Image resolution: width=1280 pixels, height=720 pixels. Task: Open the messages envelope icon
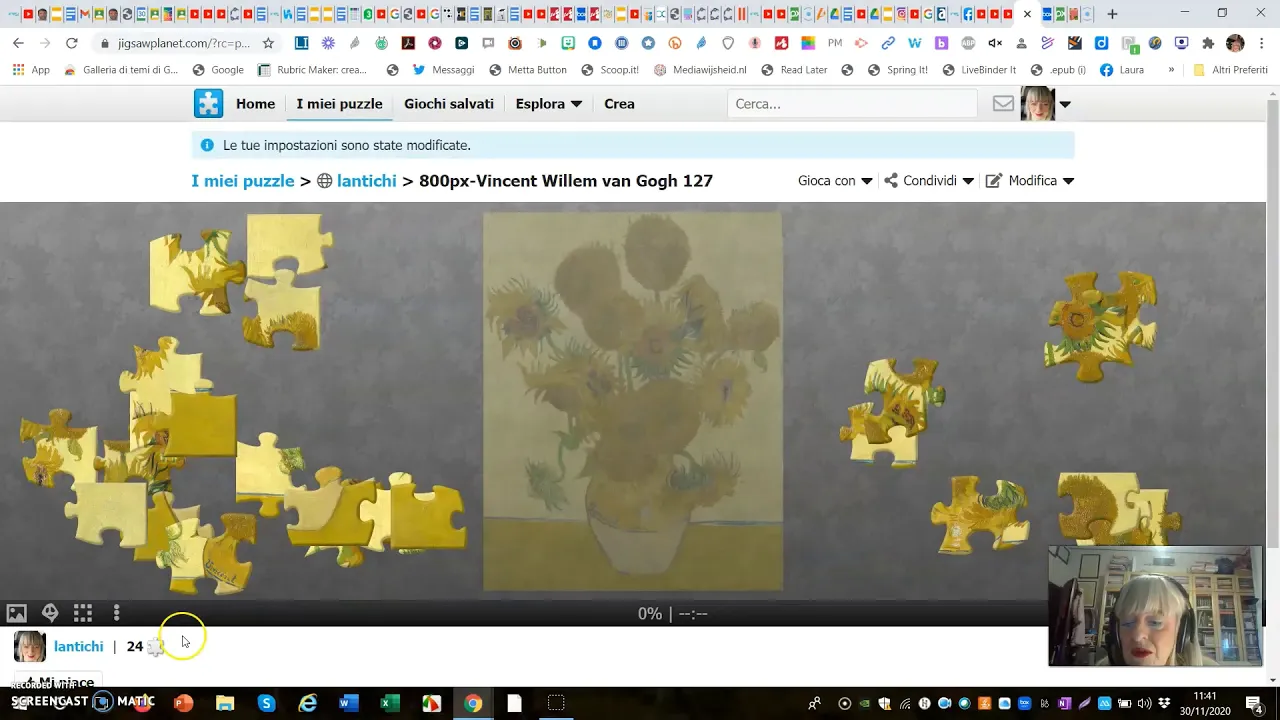click(1003, 104)
